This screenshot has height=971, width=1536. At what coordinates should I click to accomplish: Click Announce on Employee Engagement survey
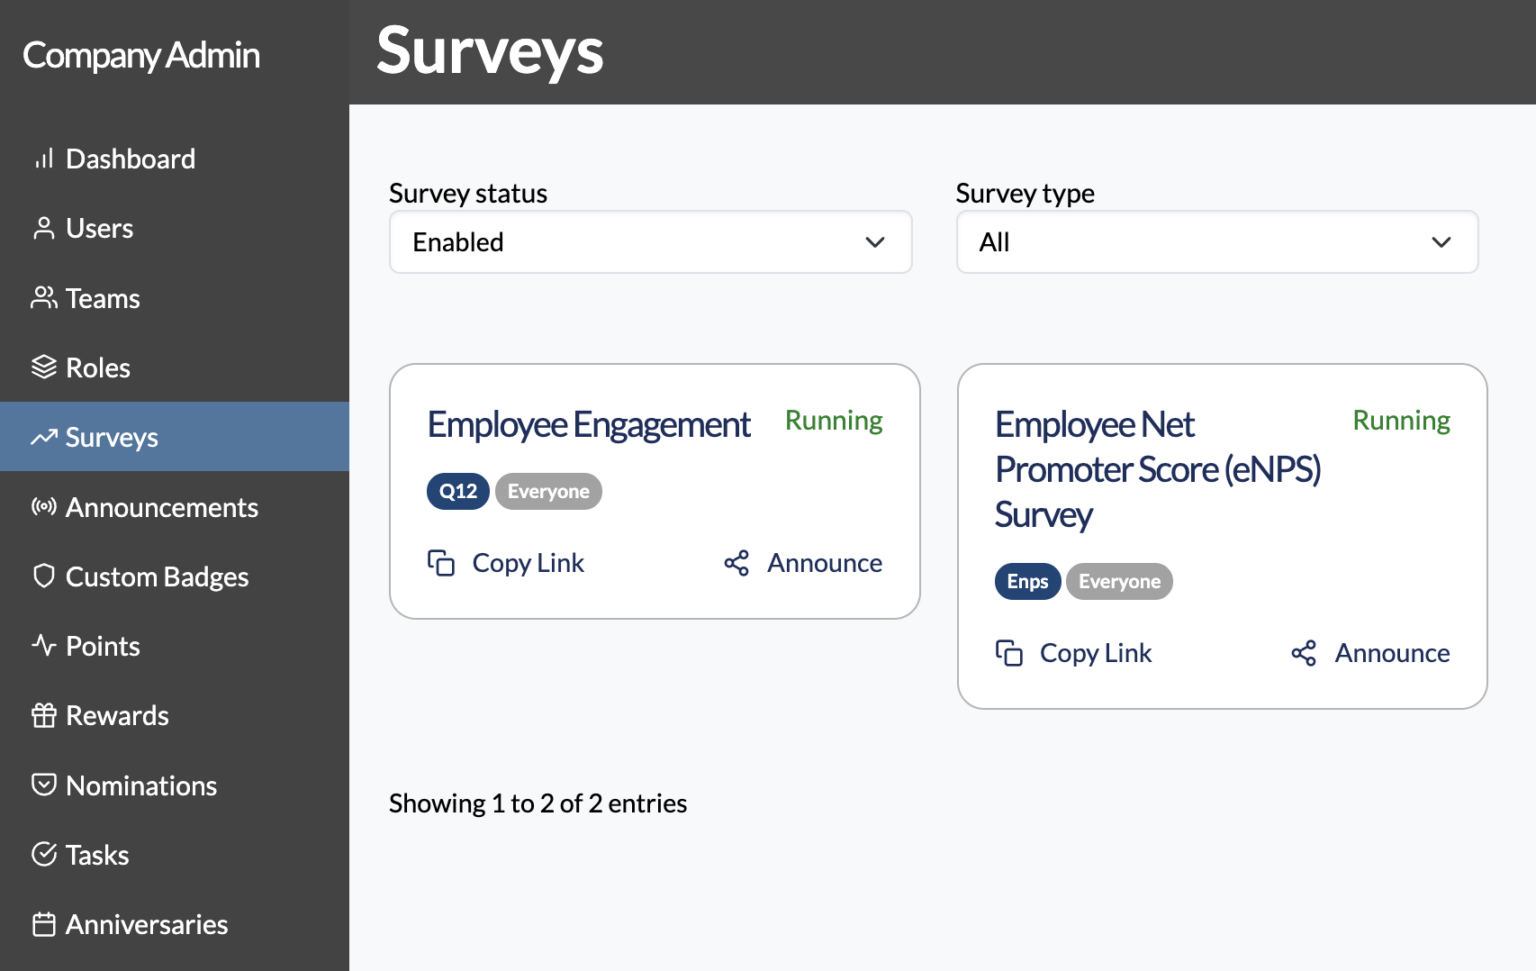pos(824,562)
